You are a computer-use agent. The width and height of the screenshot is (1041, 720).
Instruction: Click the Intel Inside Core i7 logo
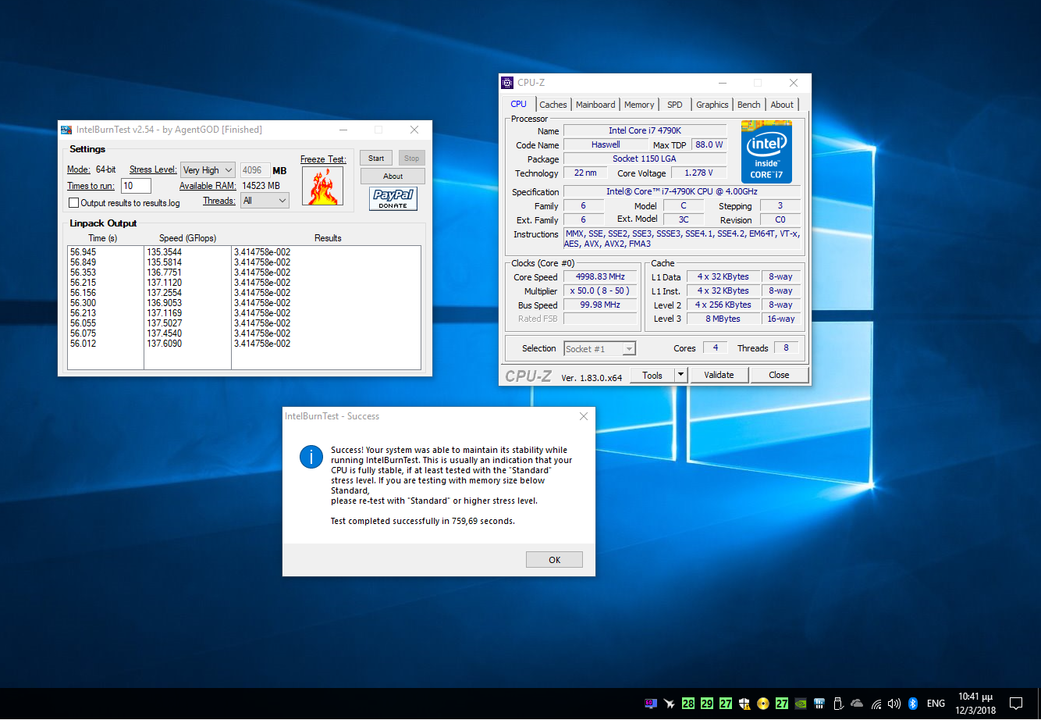point(766,151)
